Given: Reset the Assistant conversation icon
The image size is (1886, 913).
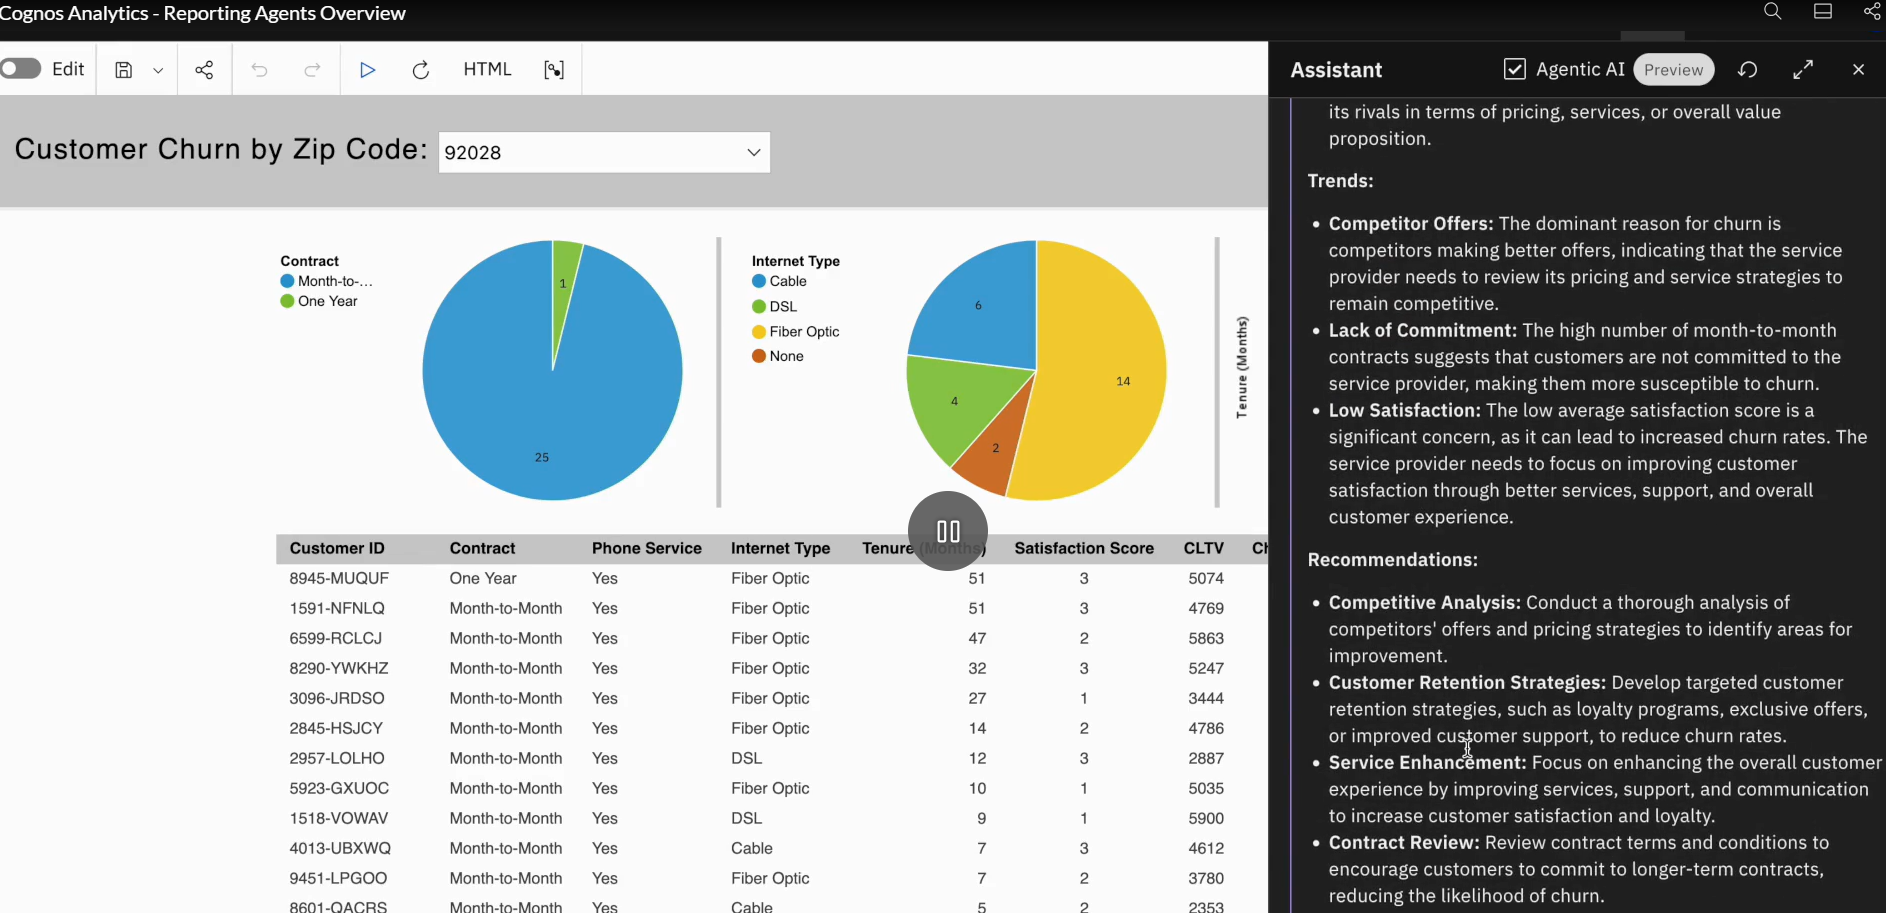Looking at the screenshot, I should [1748, 70].
